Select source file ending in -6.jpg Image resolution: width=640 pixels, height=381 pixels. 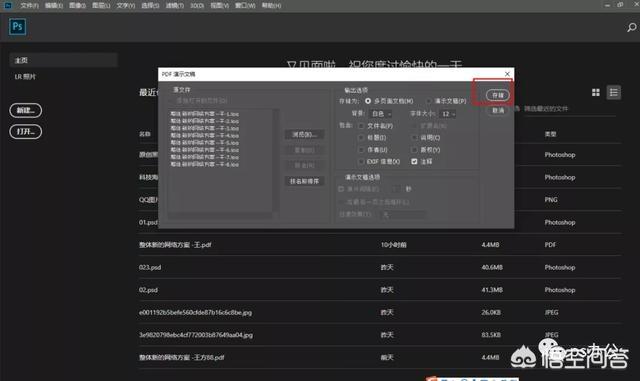[x=205, y=150]
